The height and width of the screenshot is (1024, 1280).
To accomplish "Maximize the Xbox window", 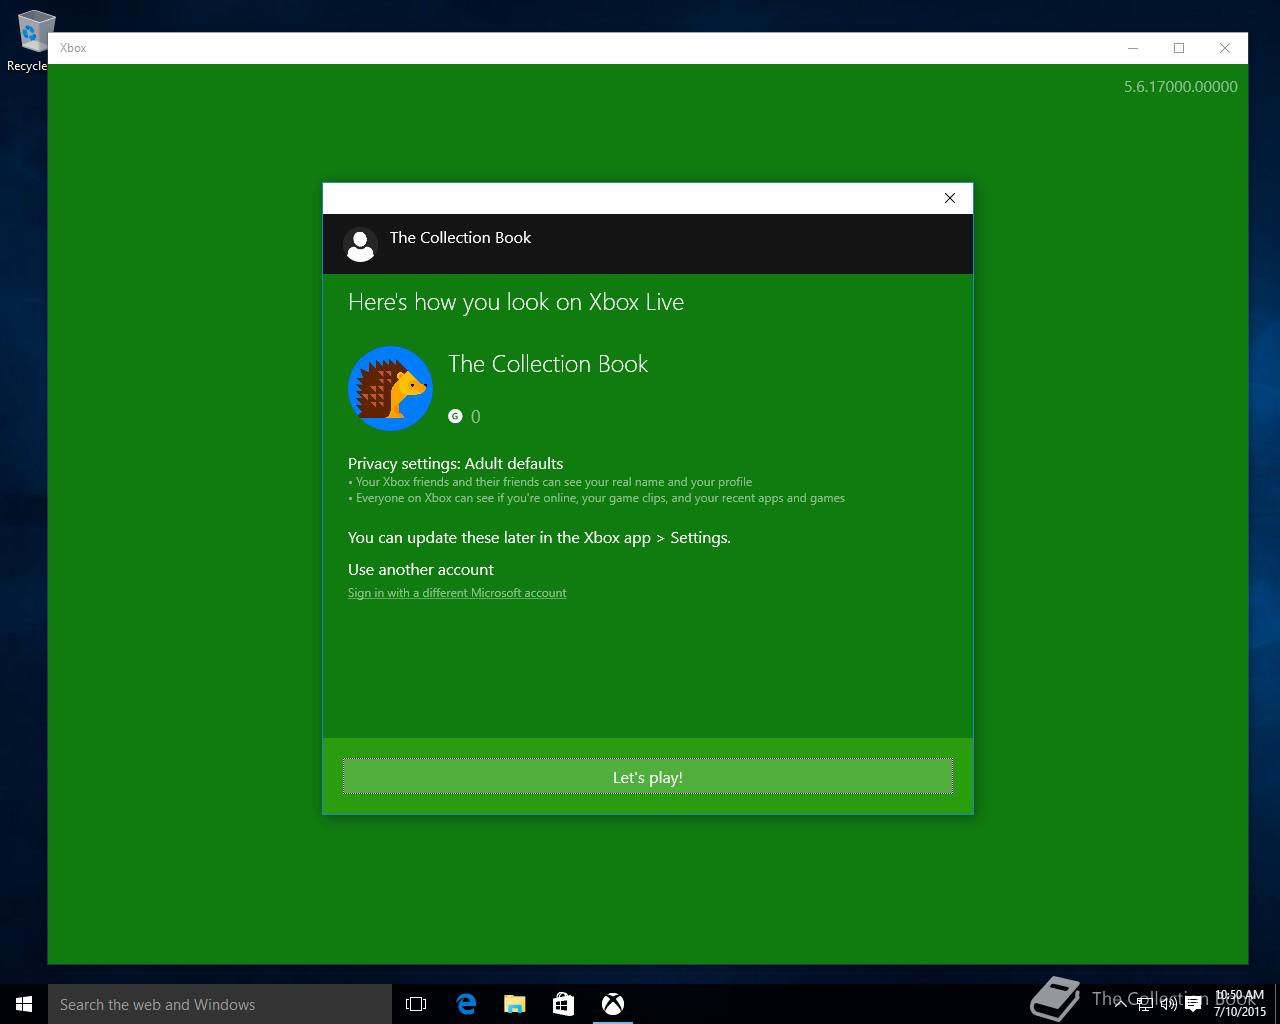I will tap(1179, 48).
